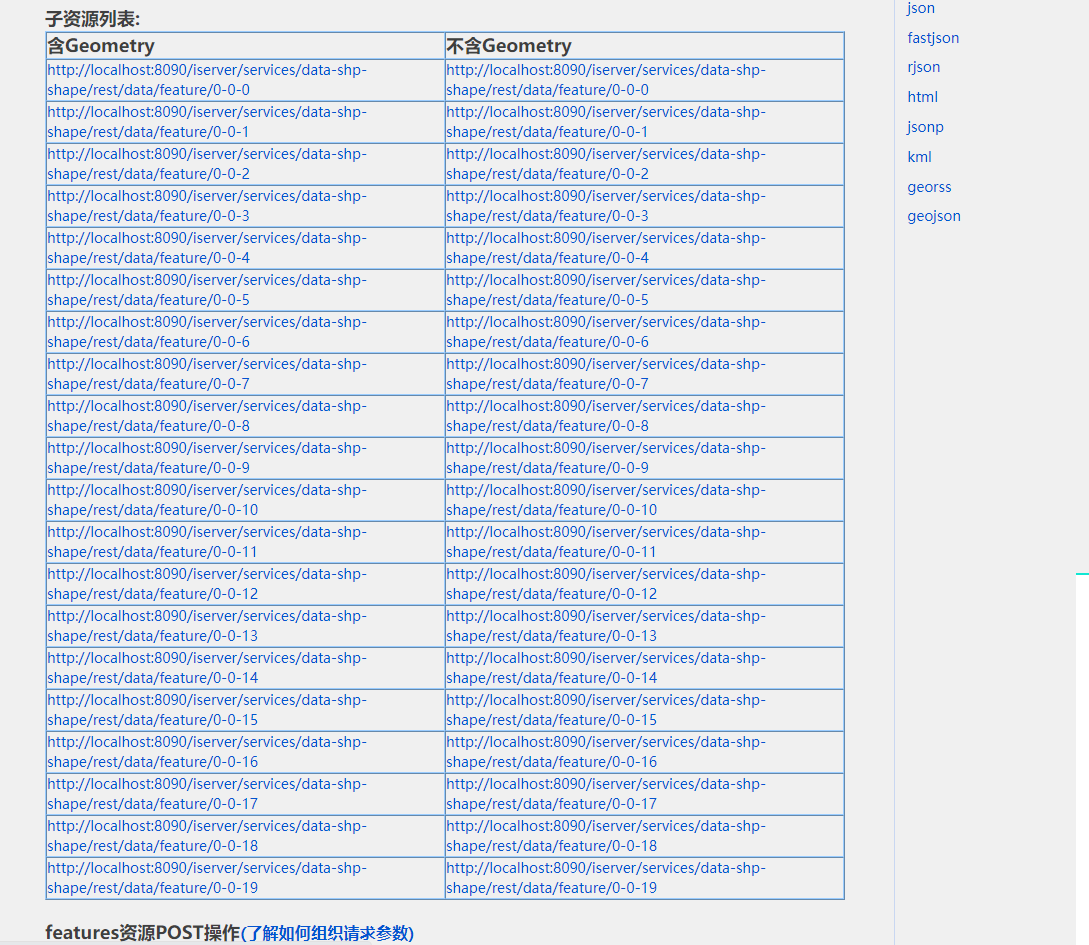Select feature/0-0-17 link in 含Geometry column

207,794
